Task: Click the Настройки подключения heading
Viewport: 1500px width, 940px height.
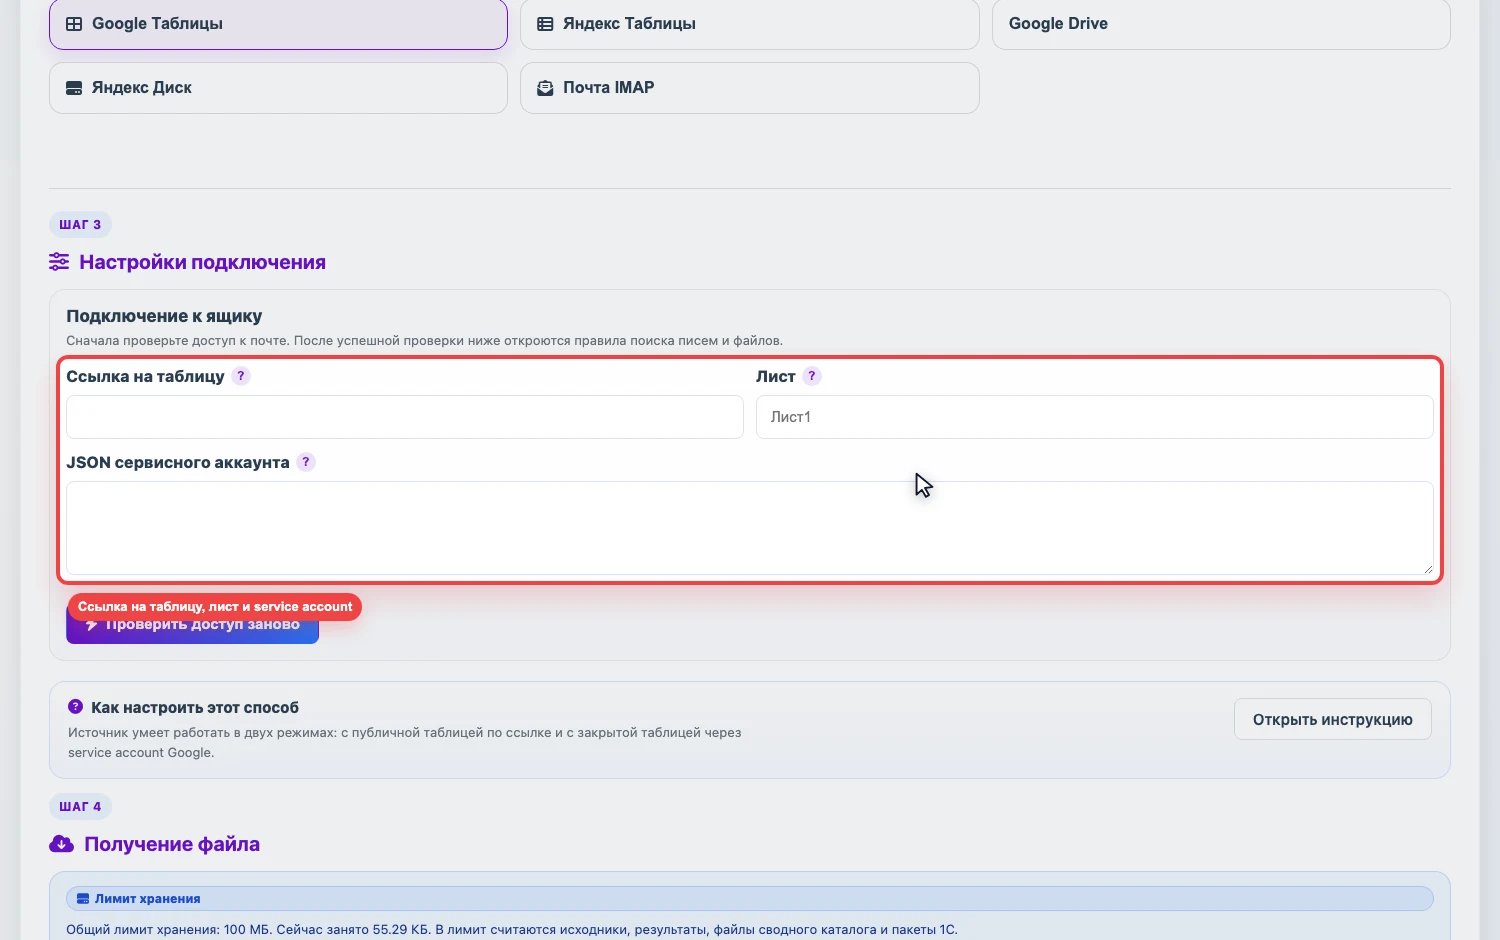Action: point(202,262)
